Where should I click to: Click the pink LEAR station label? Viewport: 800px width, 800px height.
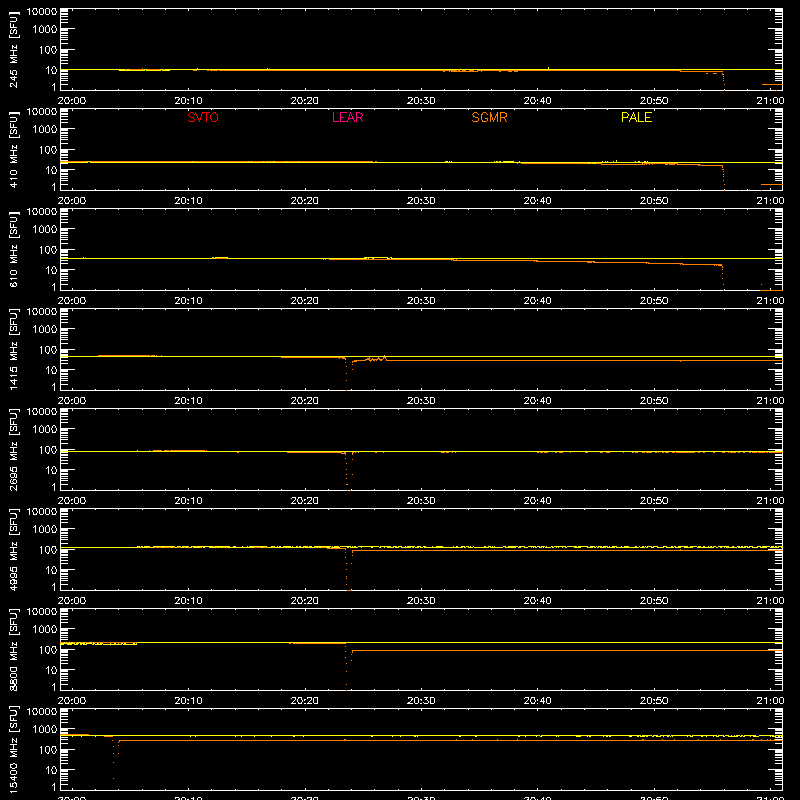347,117
